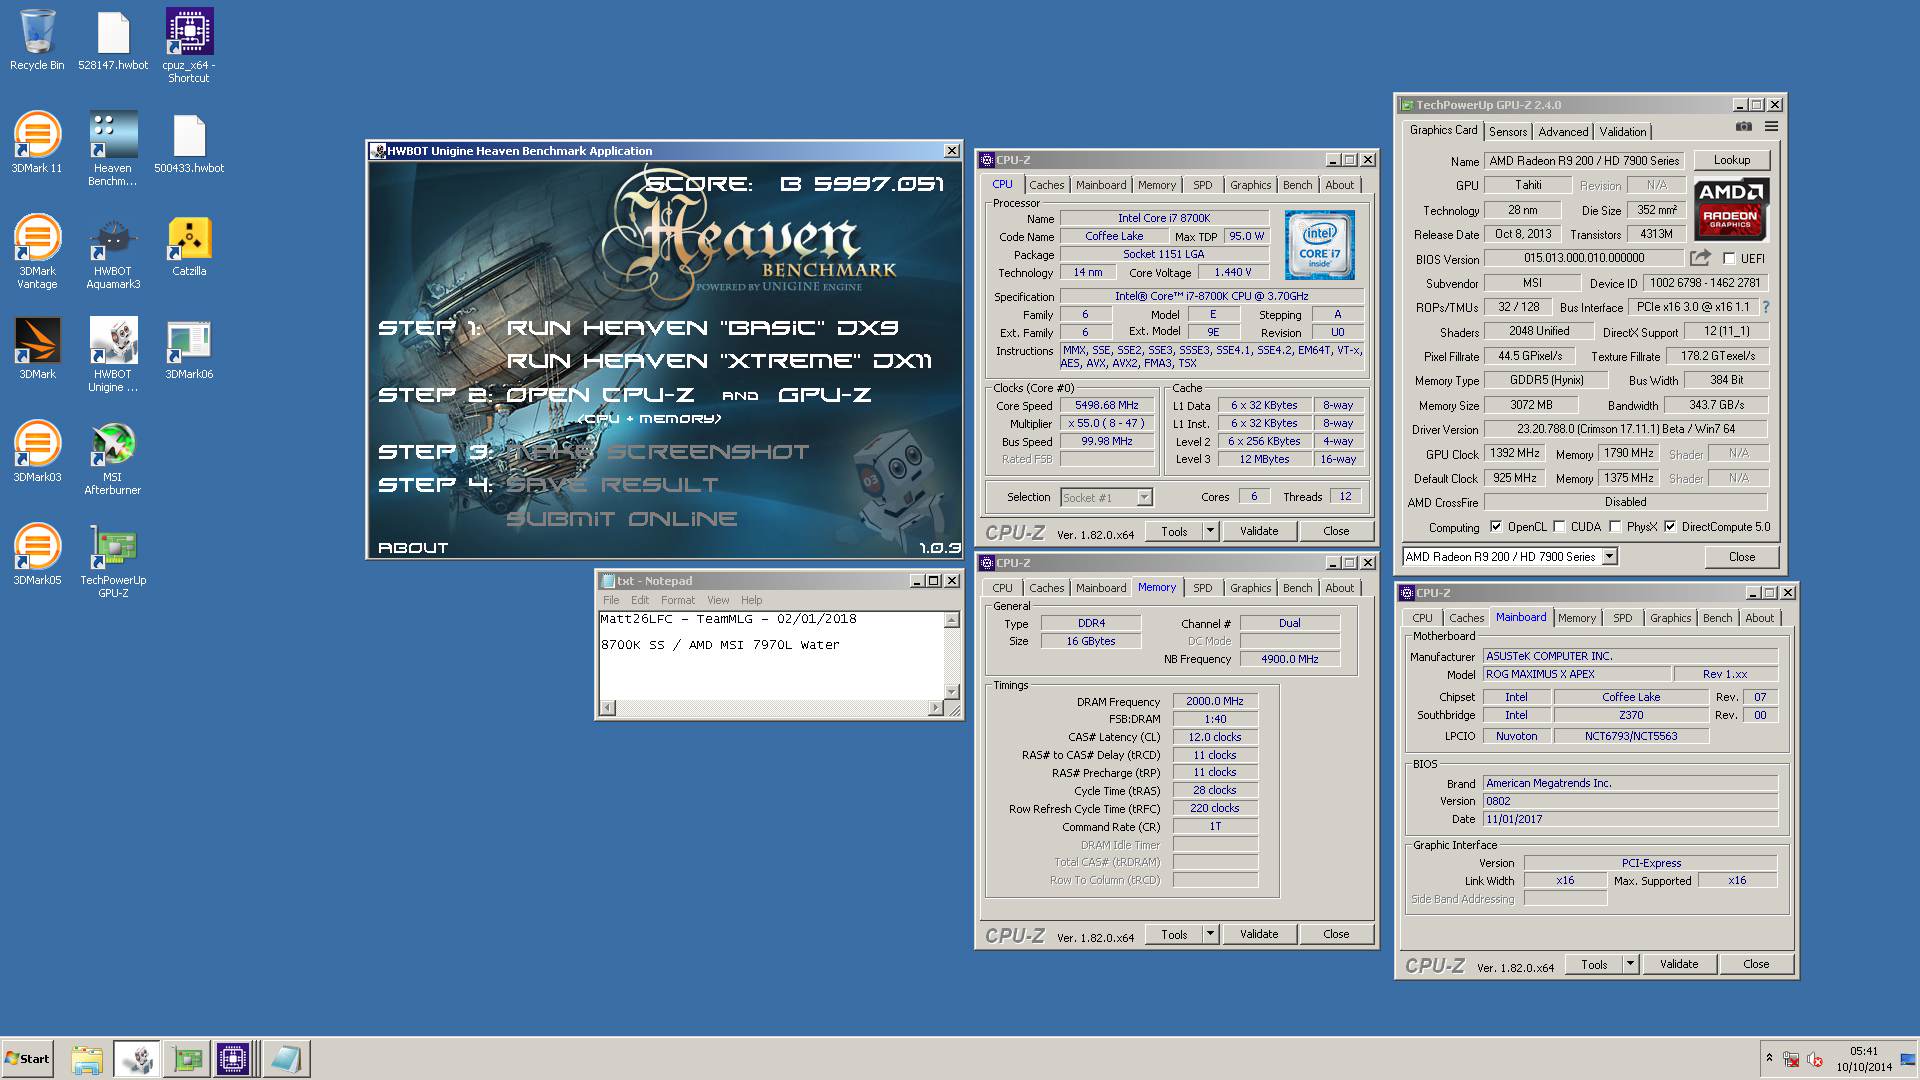Toggle PhysX checkbox in GPU-Z

pos(1615,527)
